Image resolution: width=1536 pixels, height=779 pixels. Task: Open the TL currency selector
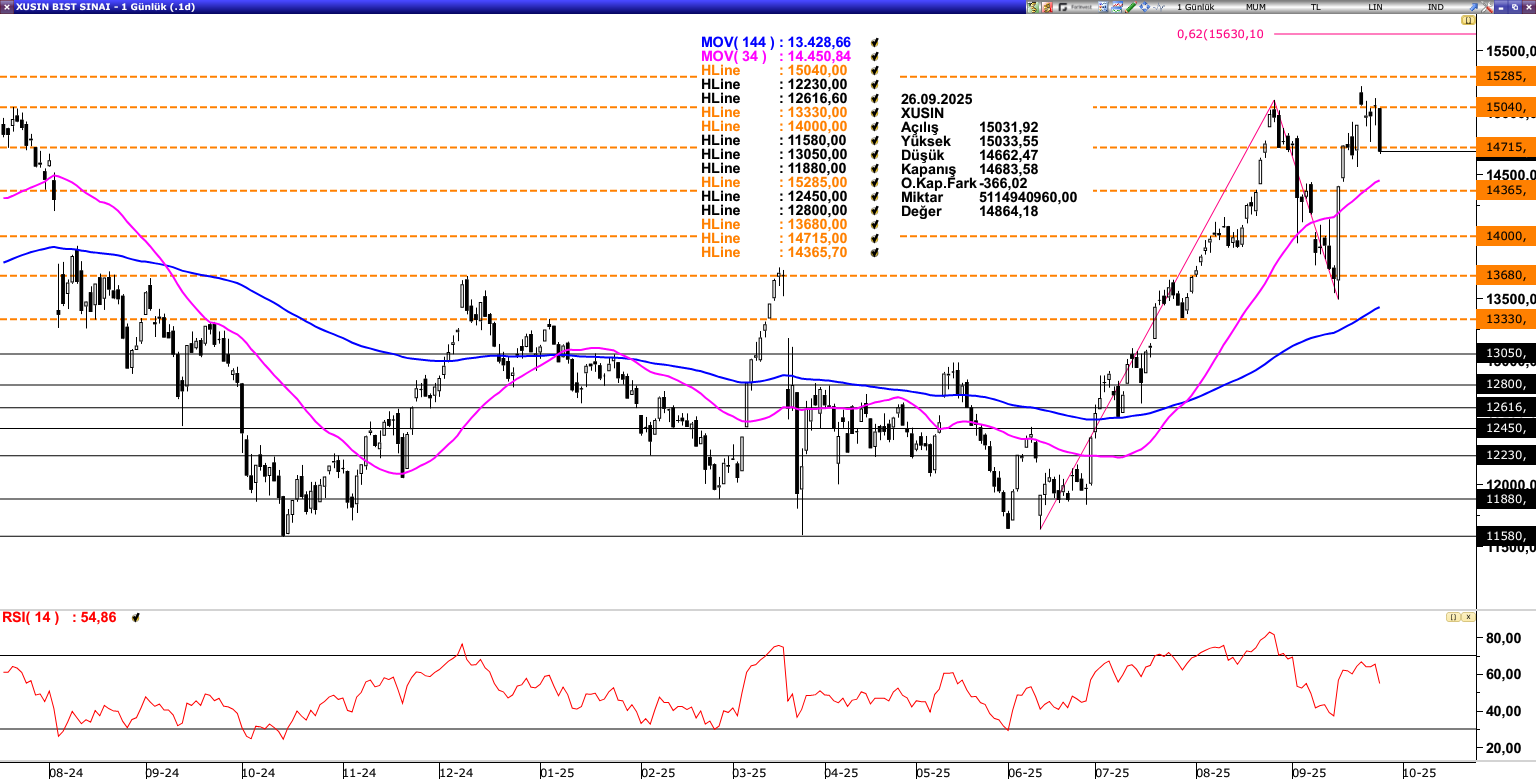coord(1316,7)
